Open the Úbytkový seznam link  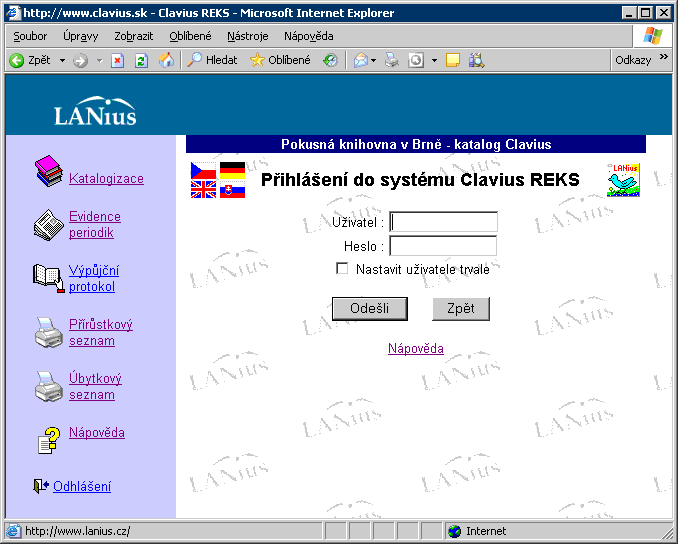click(95, 387)
